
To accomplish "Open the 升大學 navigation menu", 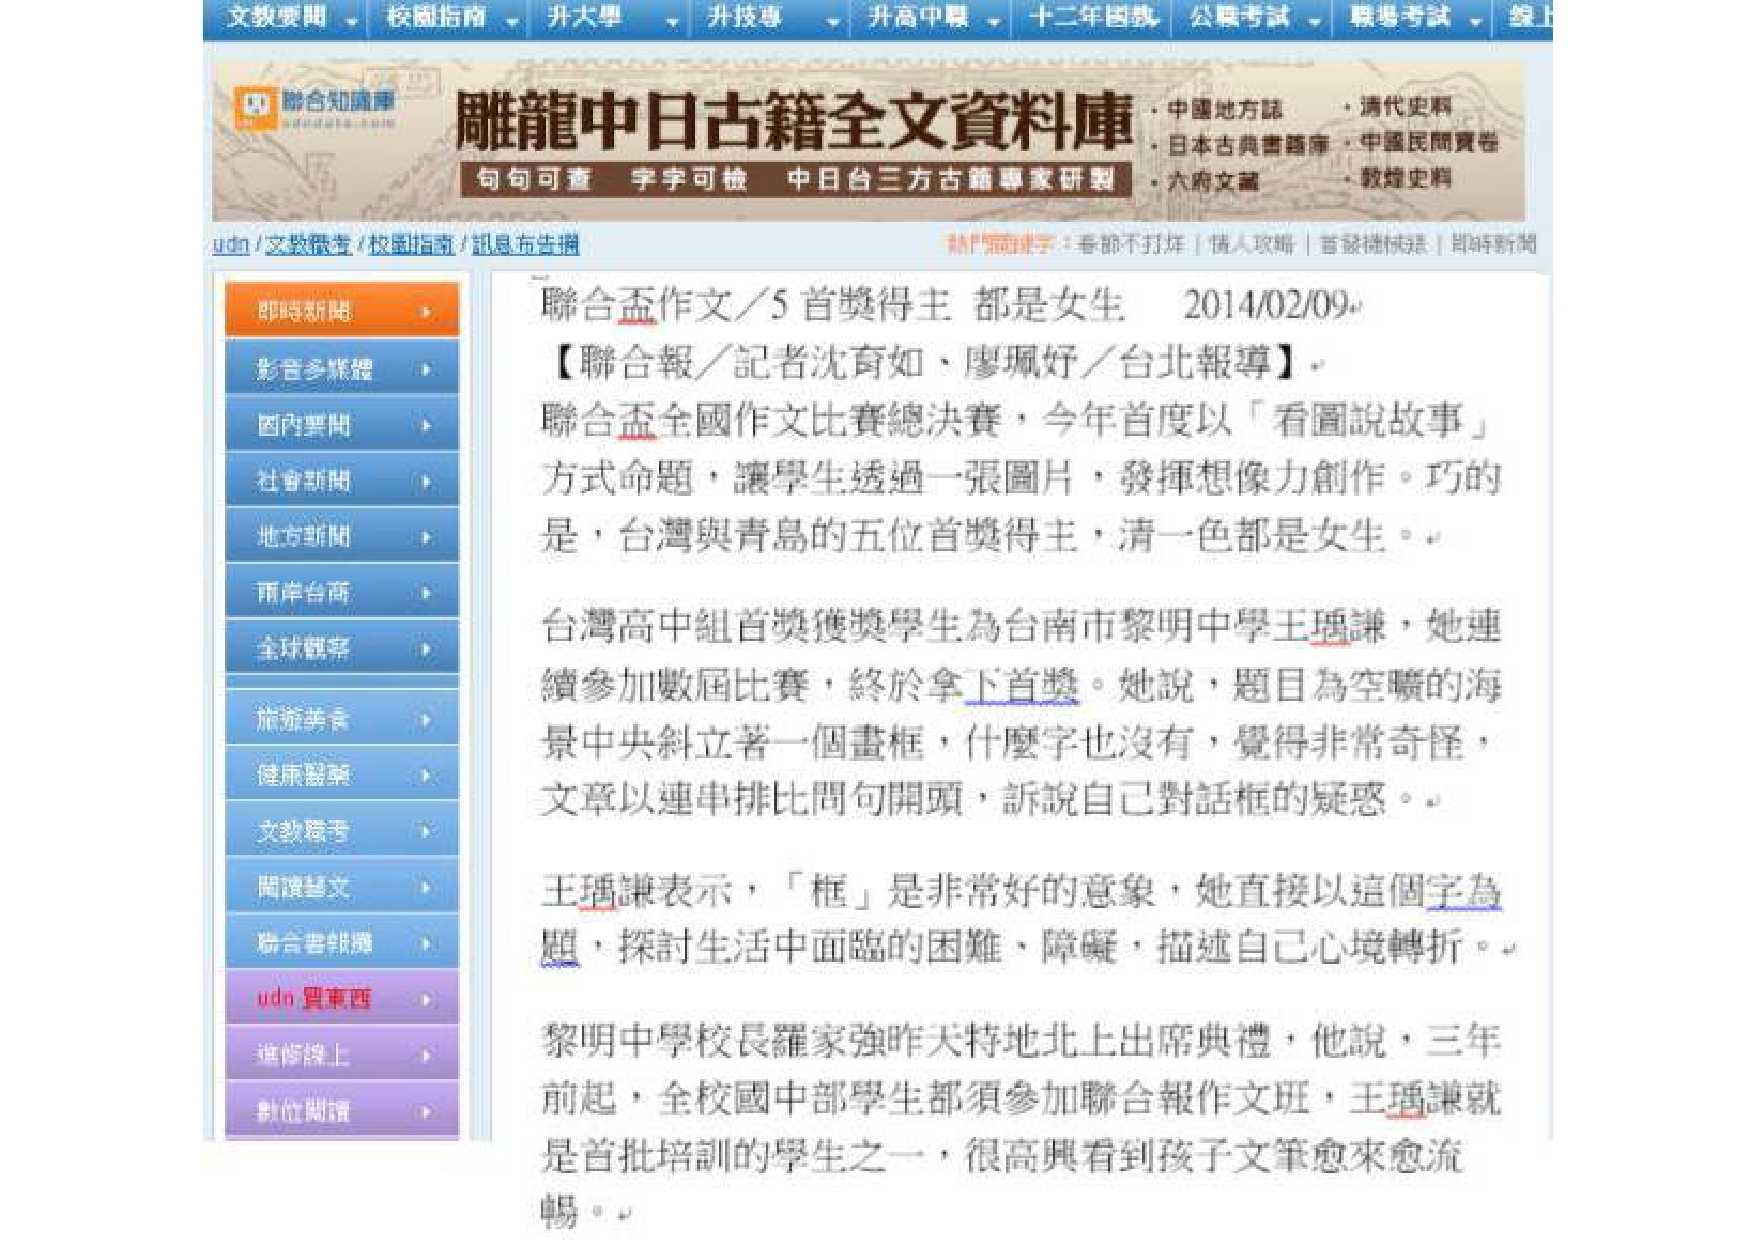I will [x=584, y=17].
